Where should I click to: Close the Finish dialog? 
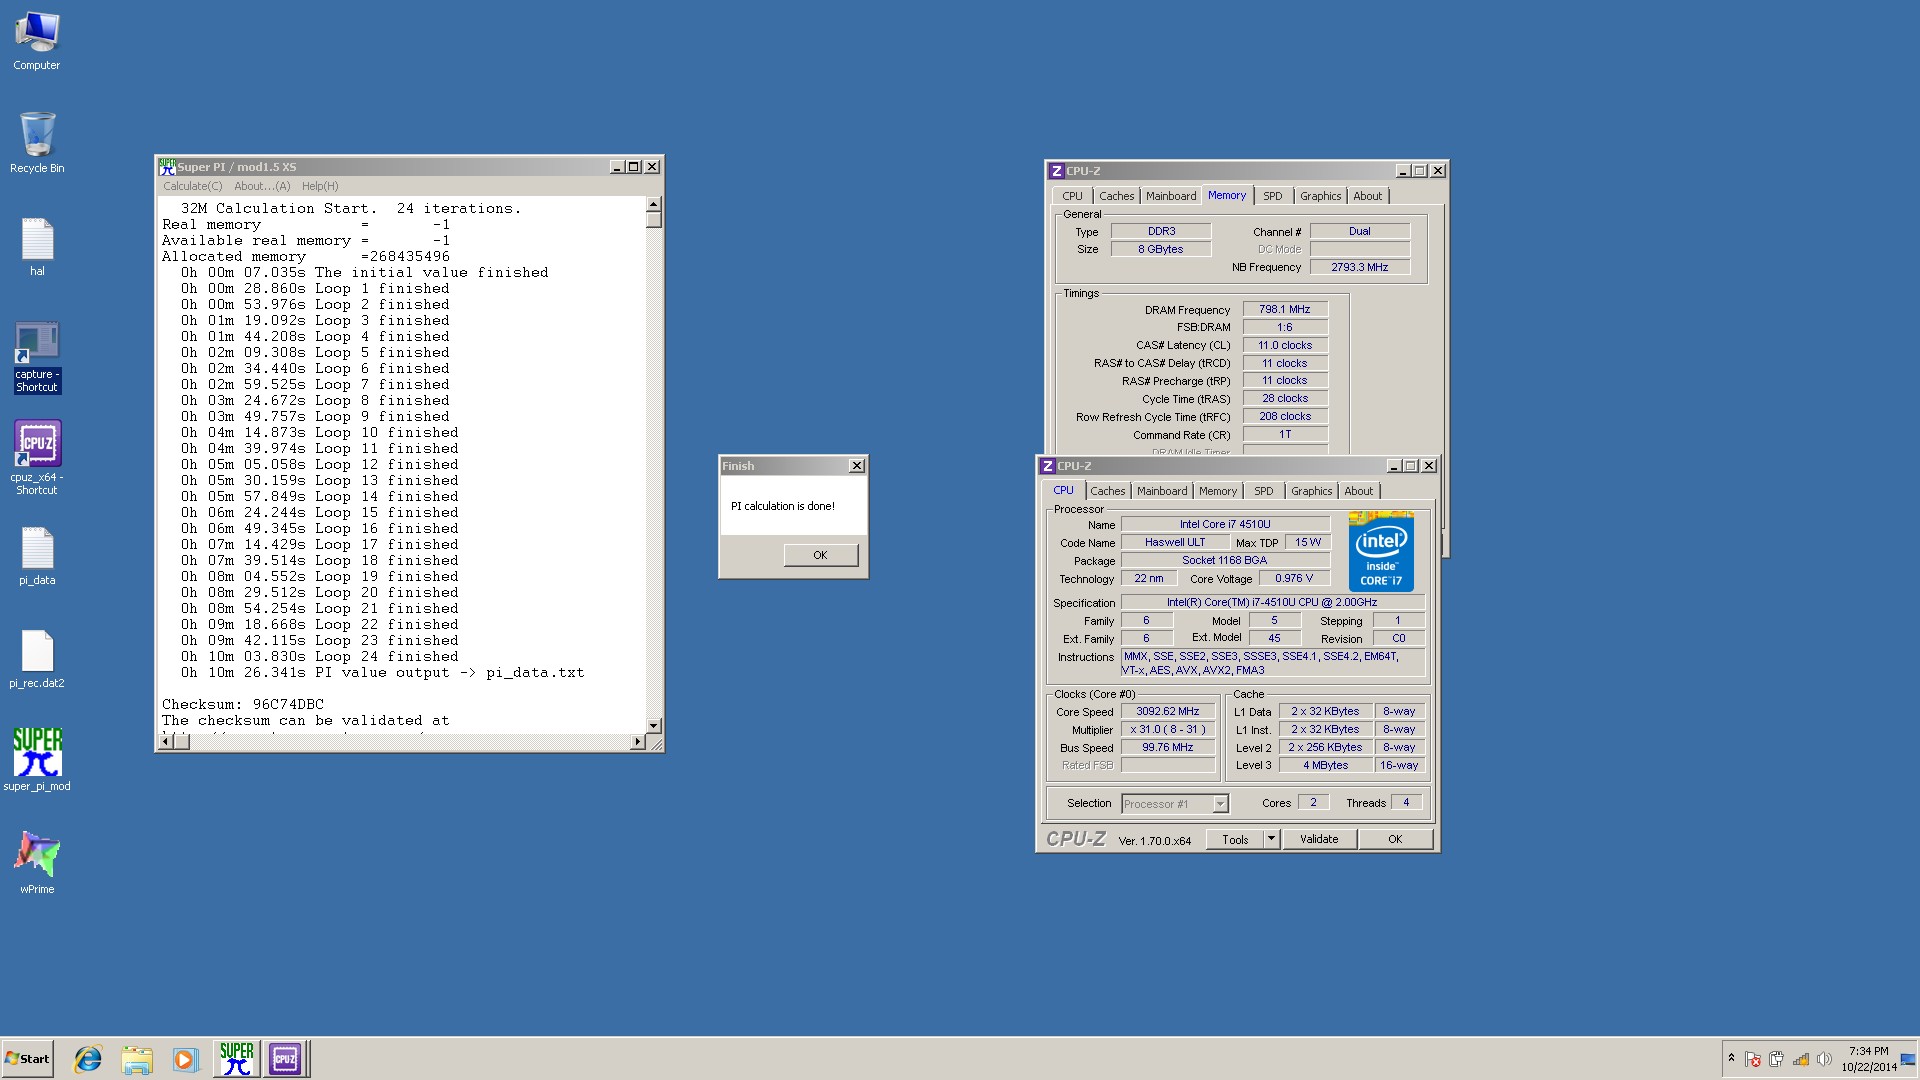point(857,466)
